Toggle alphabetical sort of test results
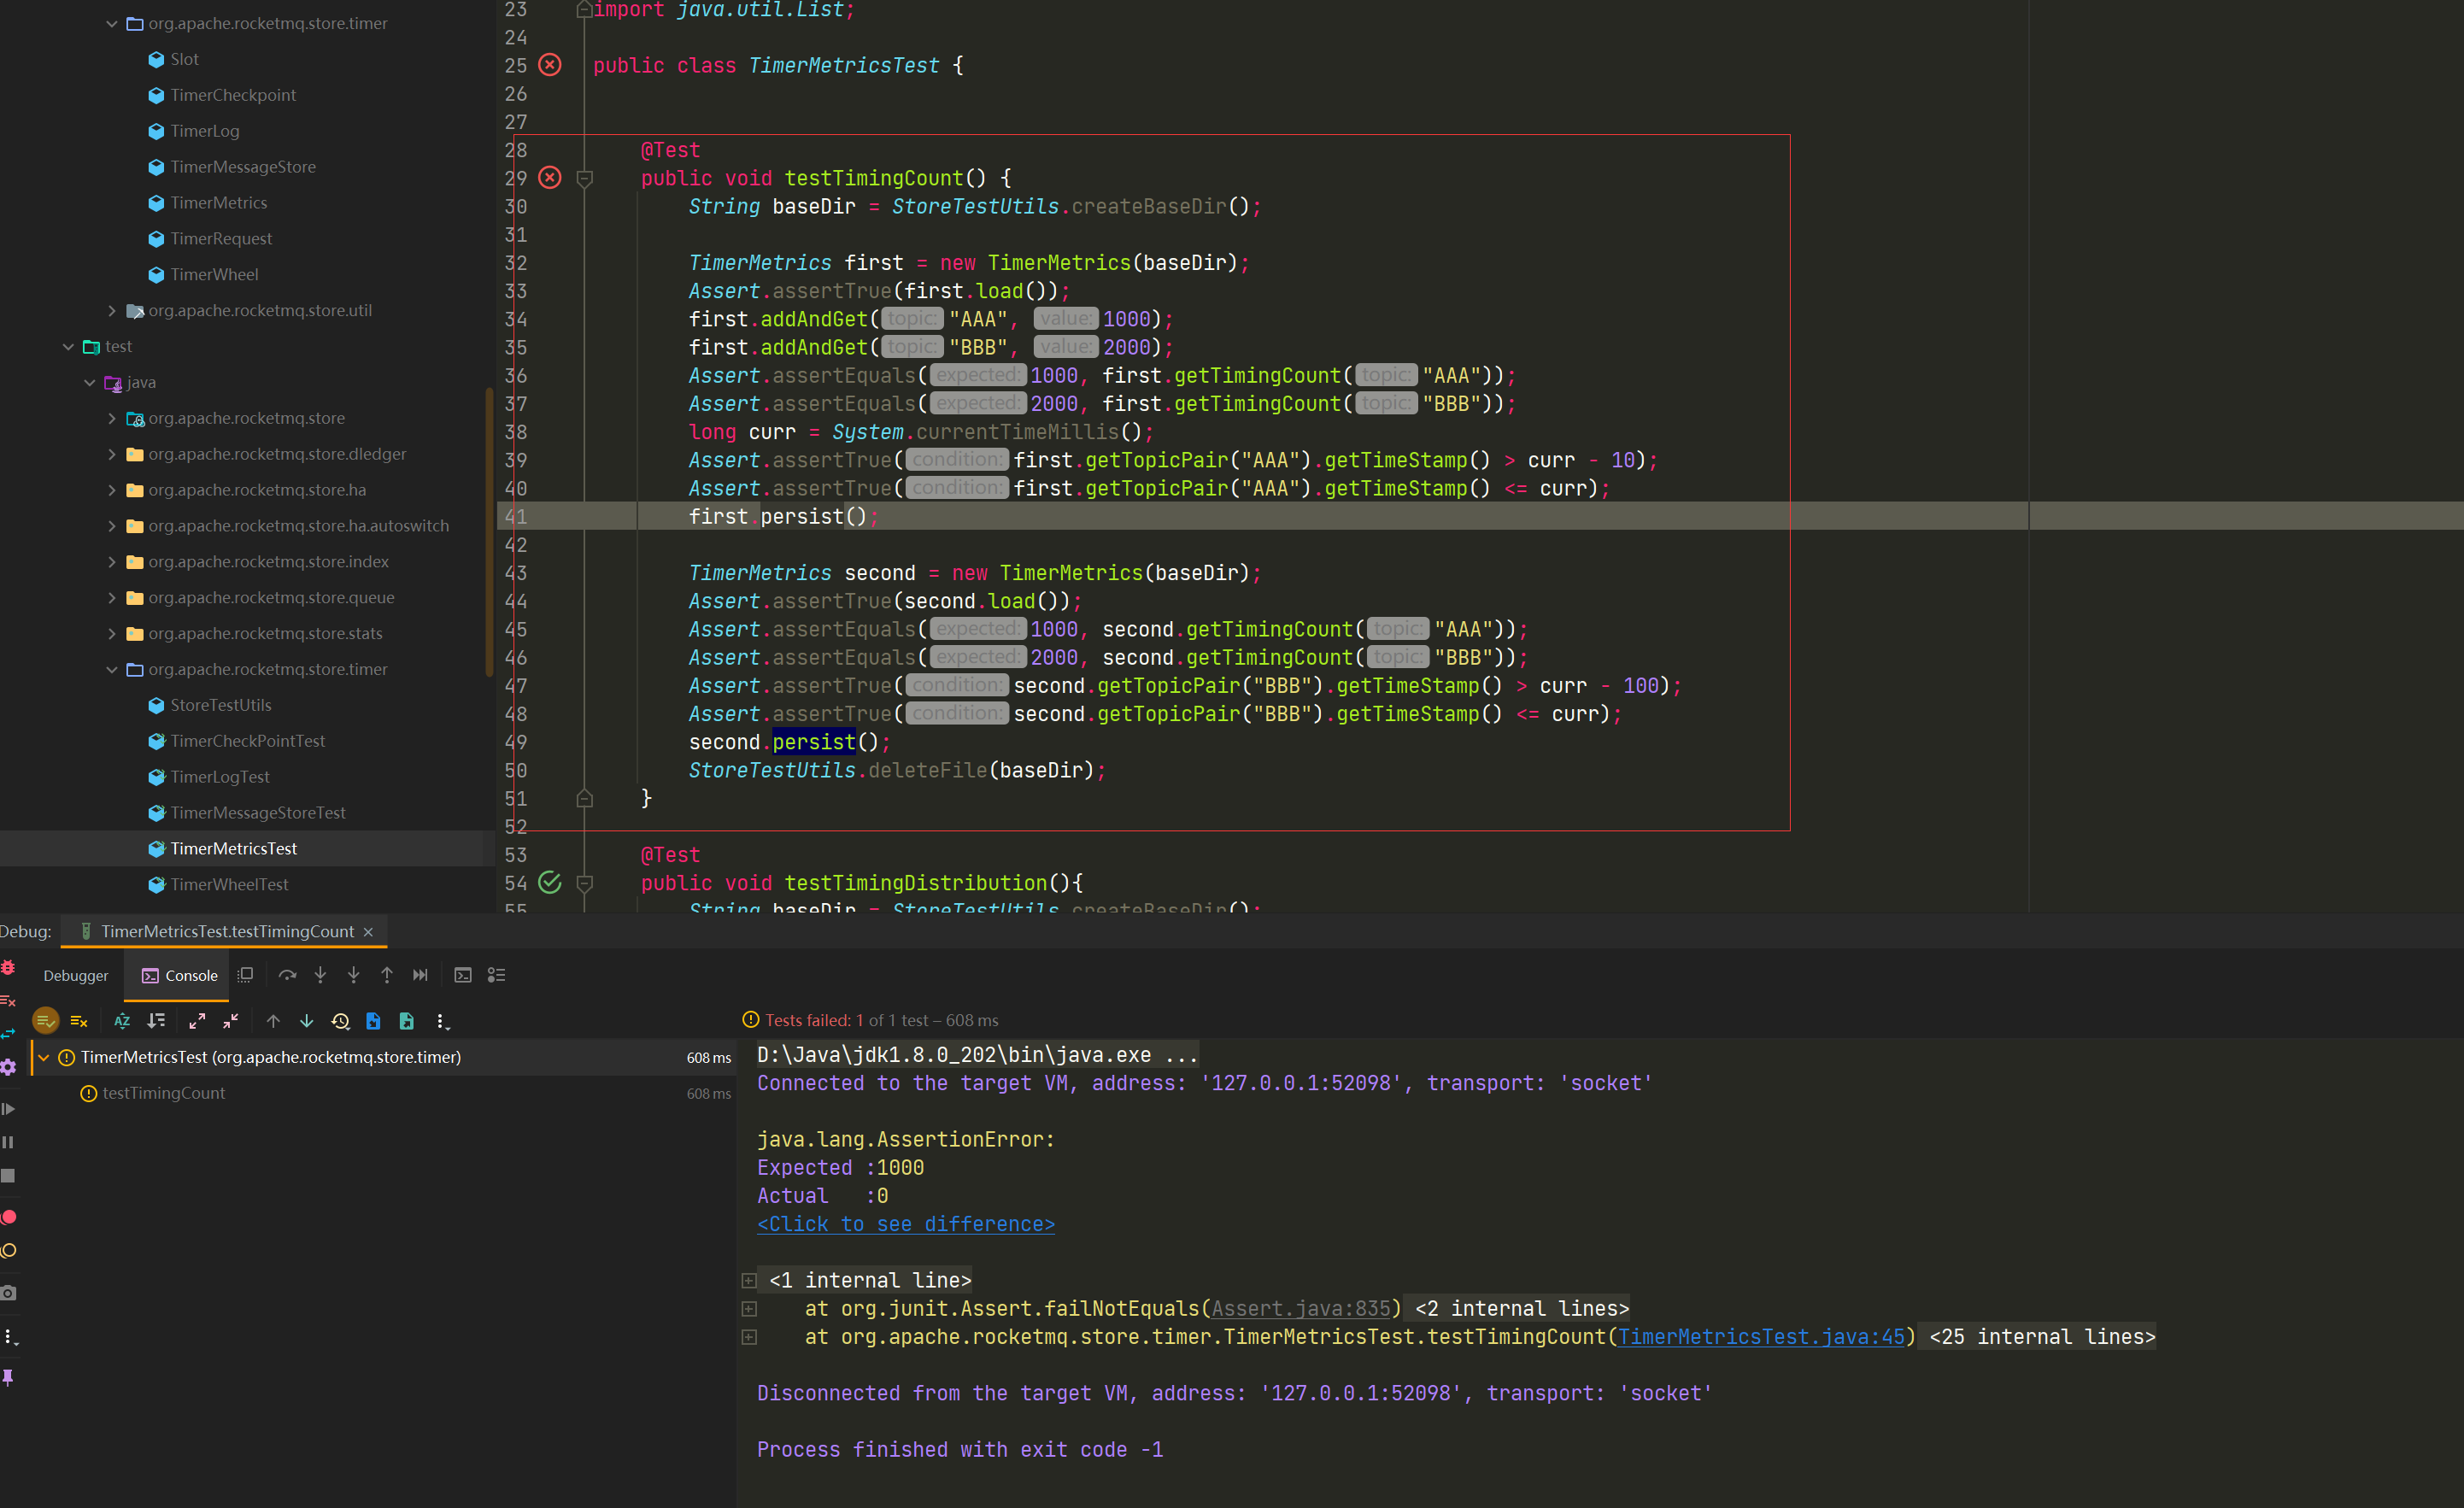The image size is (2464, 1508). click(x=122, y=1021)
